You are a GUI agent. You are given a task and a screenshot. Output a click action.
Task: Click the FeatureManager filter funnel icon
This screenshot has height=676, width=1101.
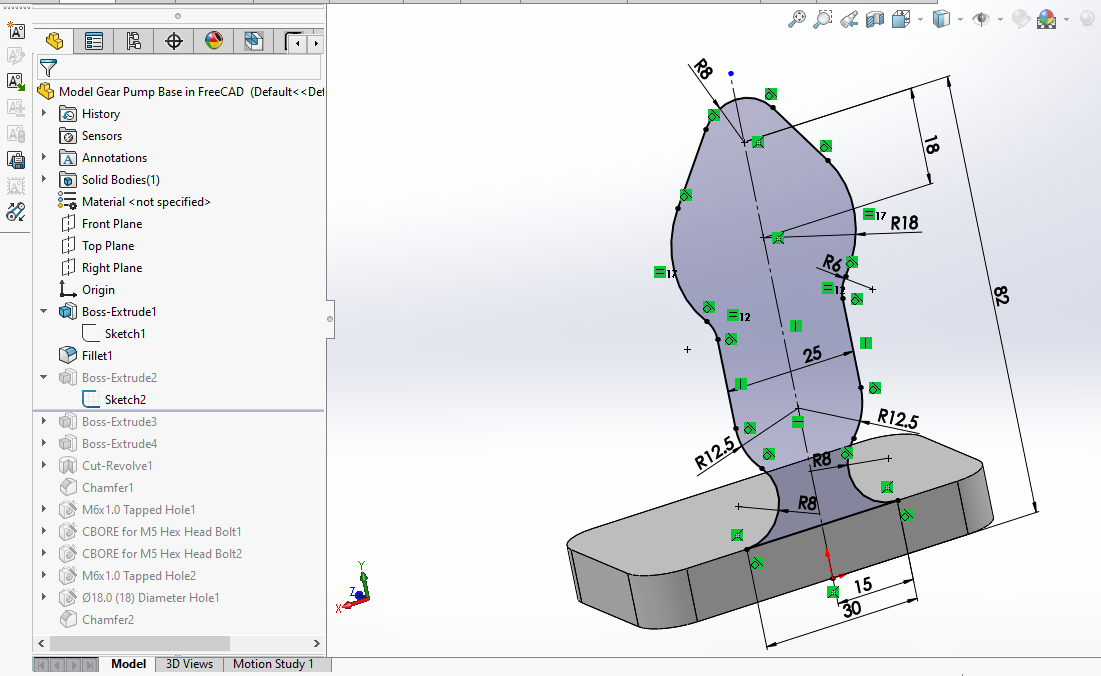coord(47,67)
